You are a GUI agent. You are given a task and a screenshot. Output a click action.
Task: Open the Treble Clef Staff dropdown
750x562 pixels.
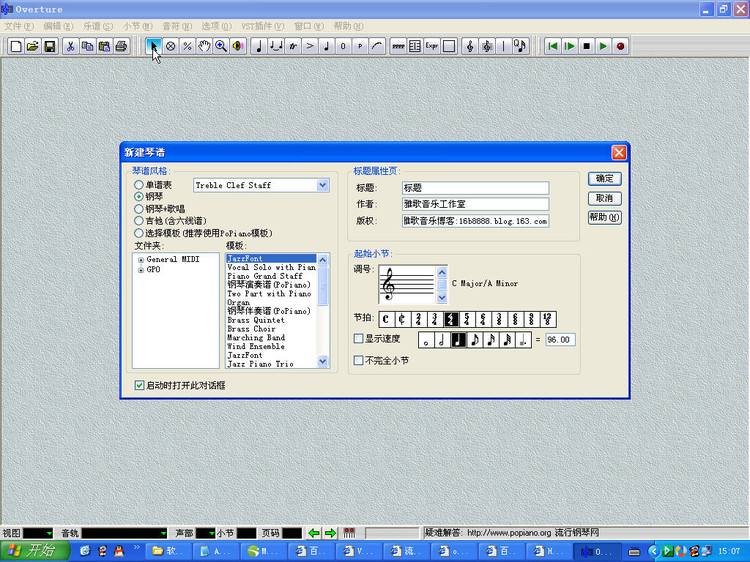pos(323,185)
